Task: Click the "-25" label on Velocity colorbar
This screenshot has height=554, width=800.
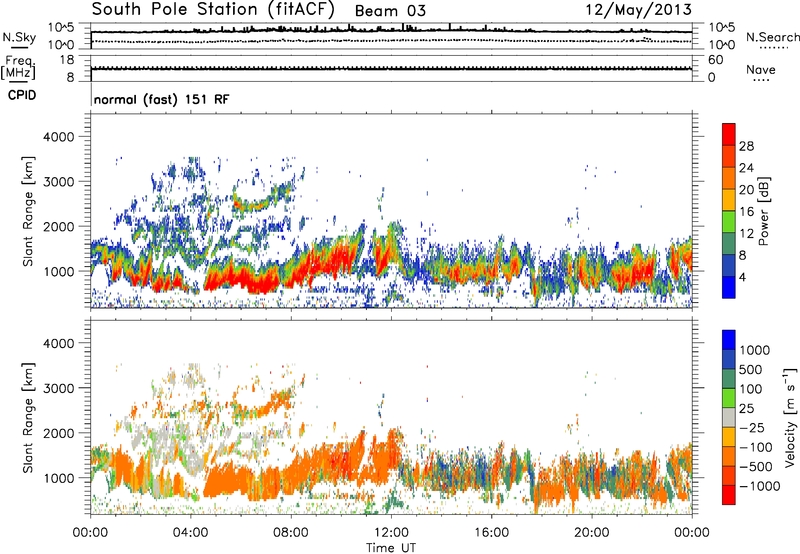Action: (754, 427)
